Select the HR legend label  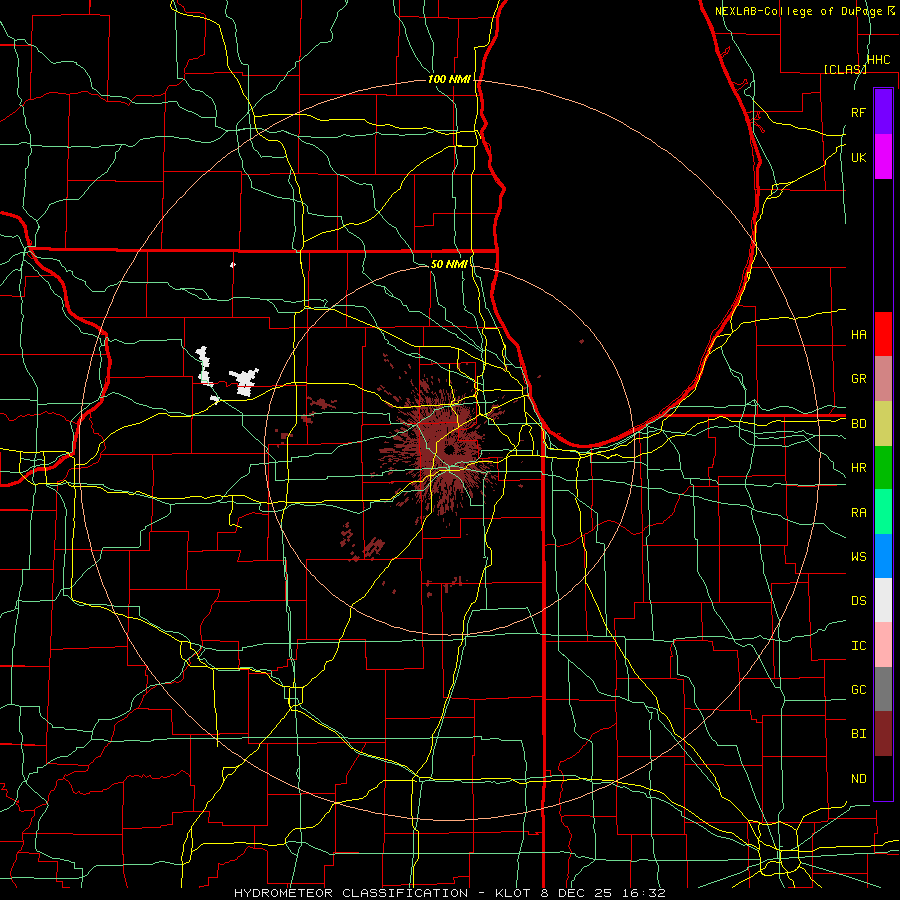coord(859,468)
